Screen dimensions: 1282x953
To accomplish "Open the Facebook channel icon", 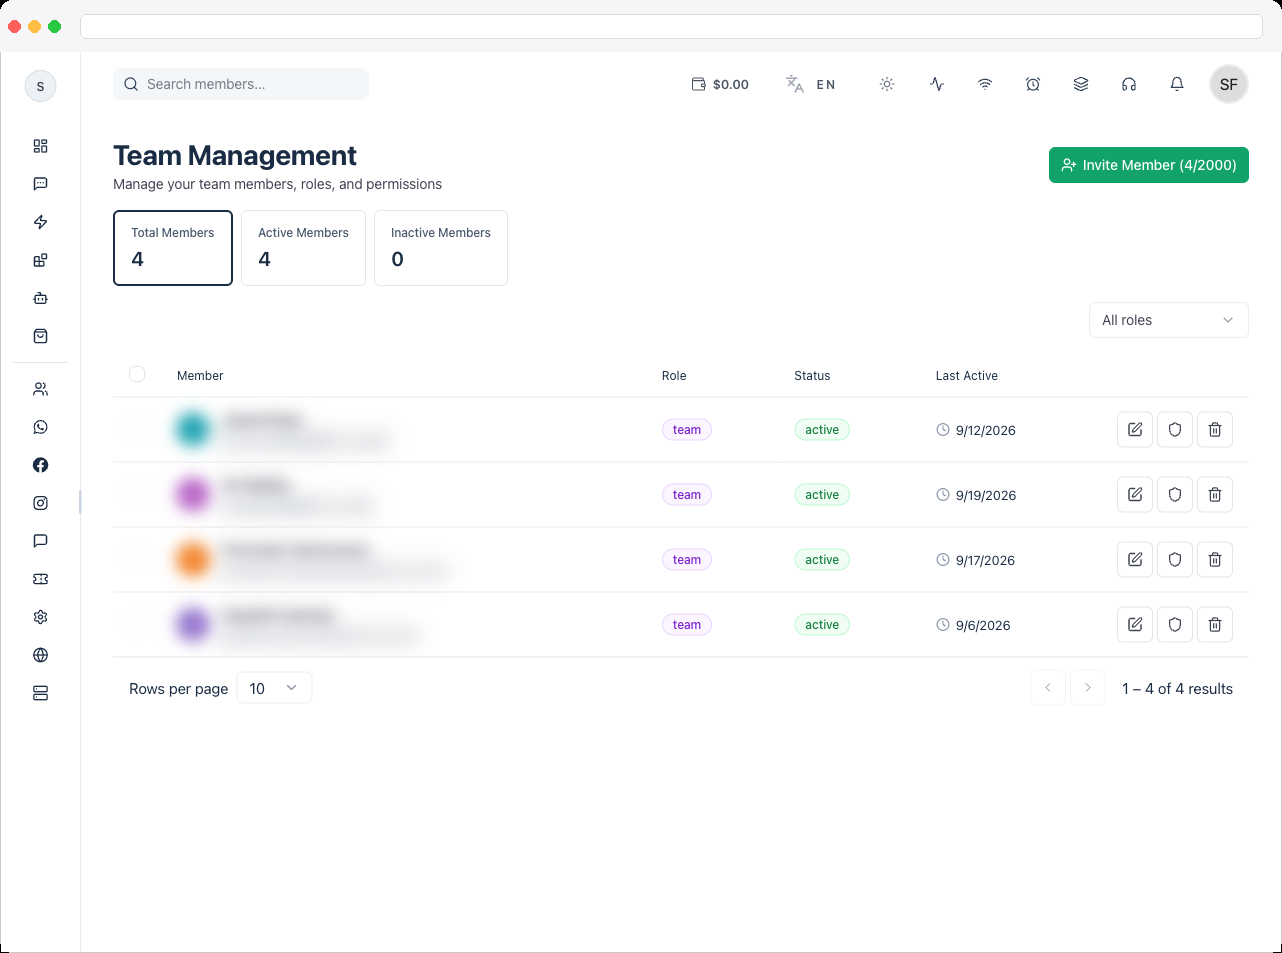I will click(x=40, y=465).
